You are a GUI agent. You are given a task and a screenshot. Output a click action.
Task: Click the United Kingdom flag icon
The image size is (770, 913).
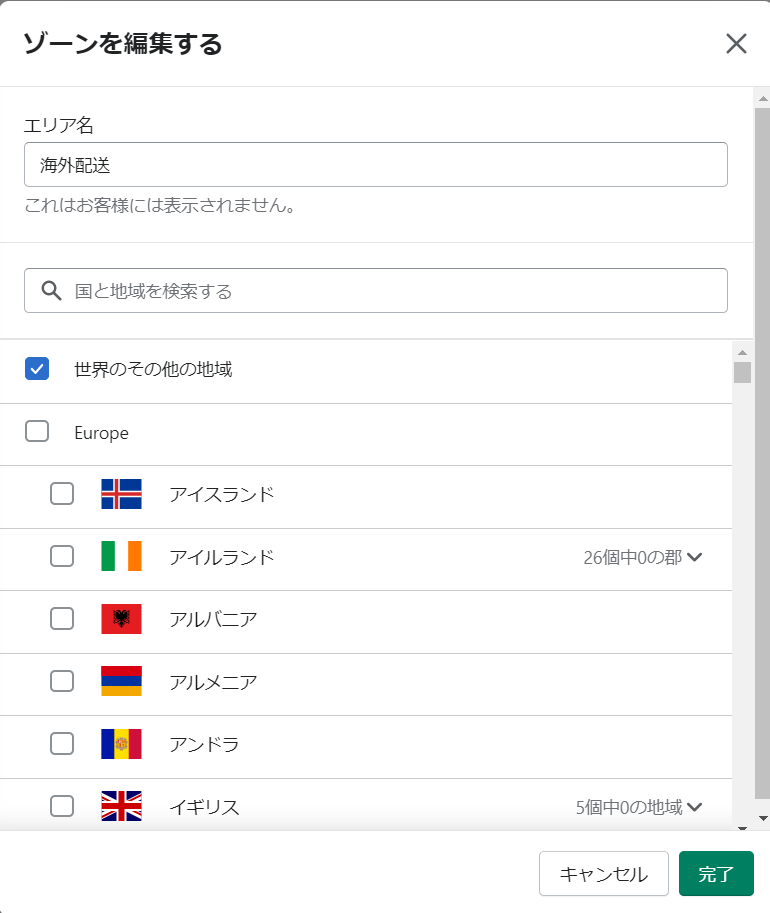[121, 806]
